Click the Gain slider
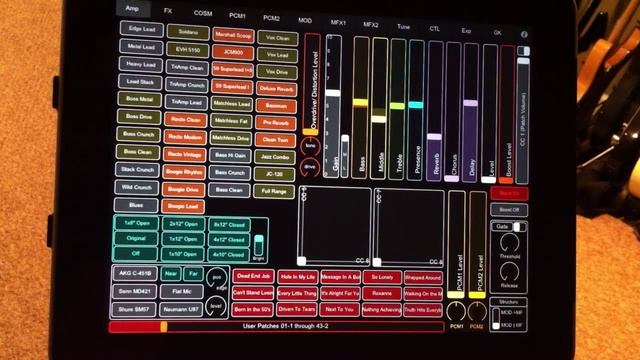This screenshot has height=360, width=640. 333,106
